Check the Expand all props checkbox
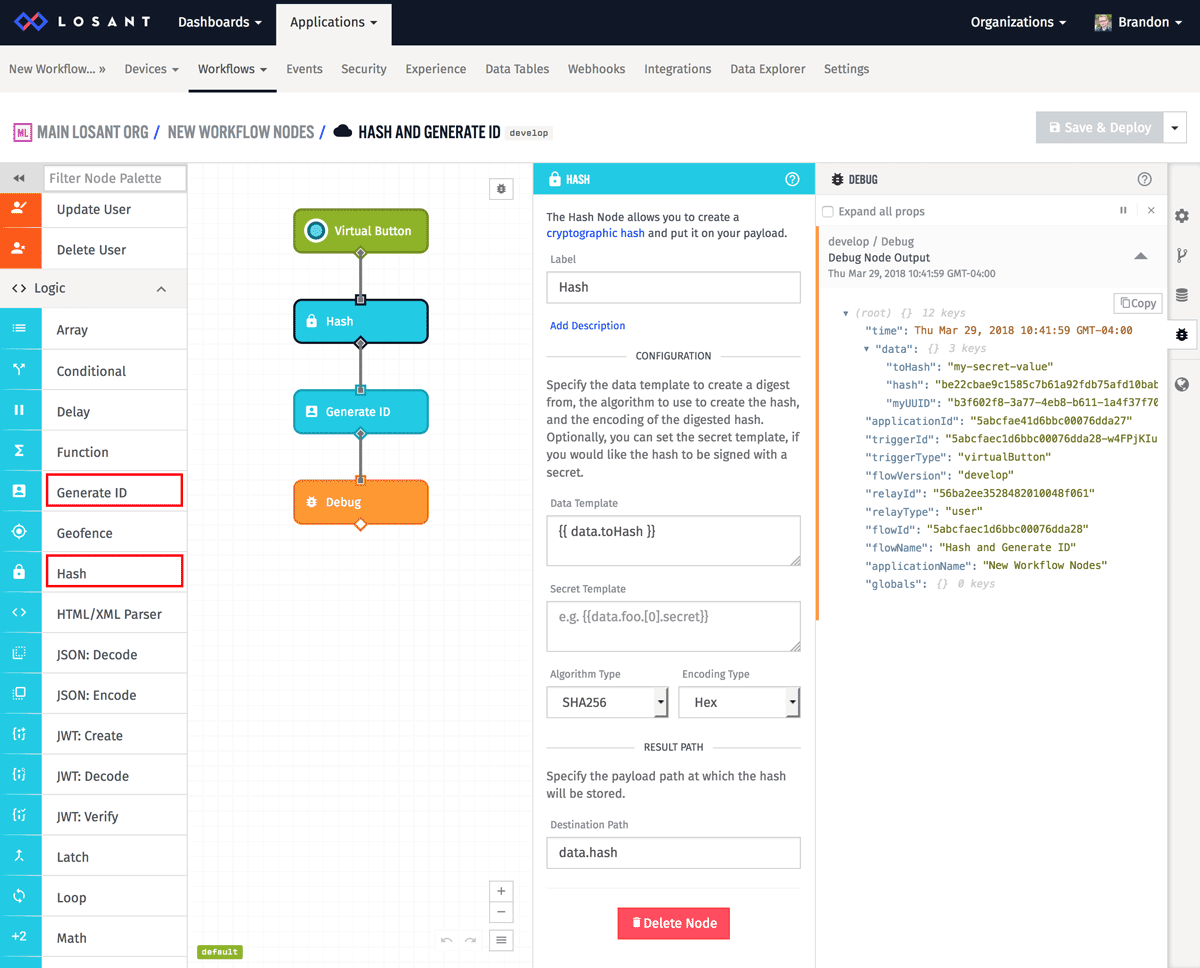This screenshot has height=968, width=1200. click(x=827, y=211)
